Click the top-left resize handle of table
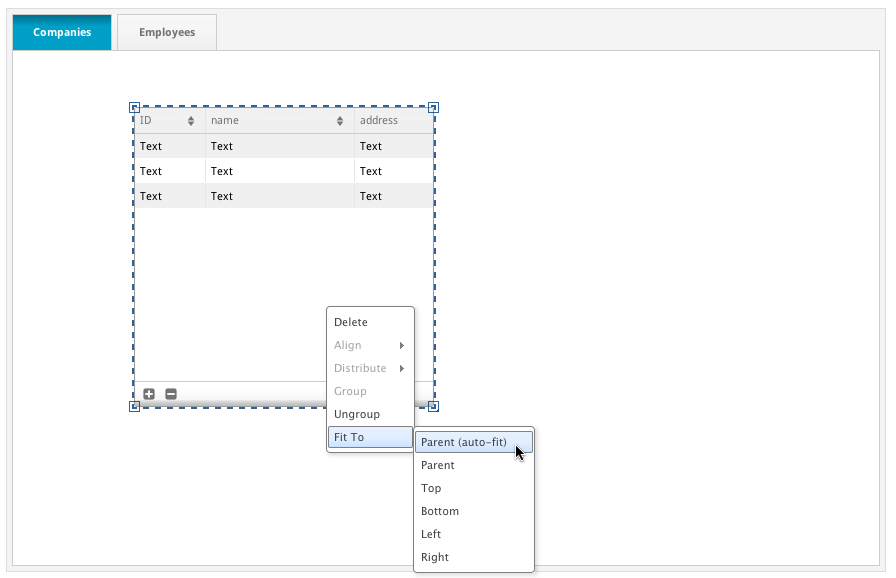This screenshot has height=578, width=896. [134, 107]
